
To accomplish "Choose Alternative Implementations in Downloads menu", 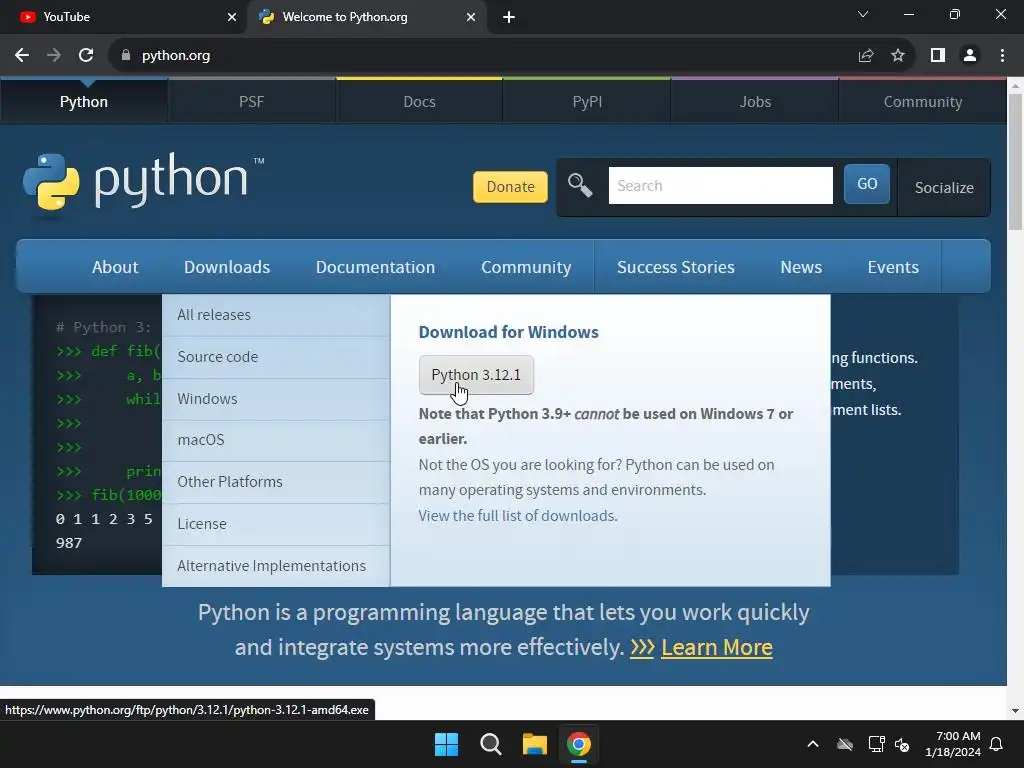I will [276, 566].
